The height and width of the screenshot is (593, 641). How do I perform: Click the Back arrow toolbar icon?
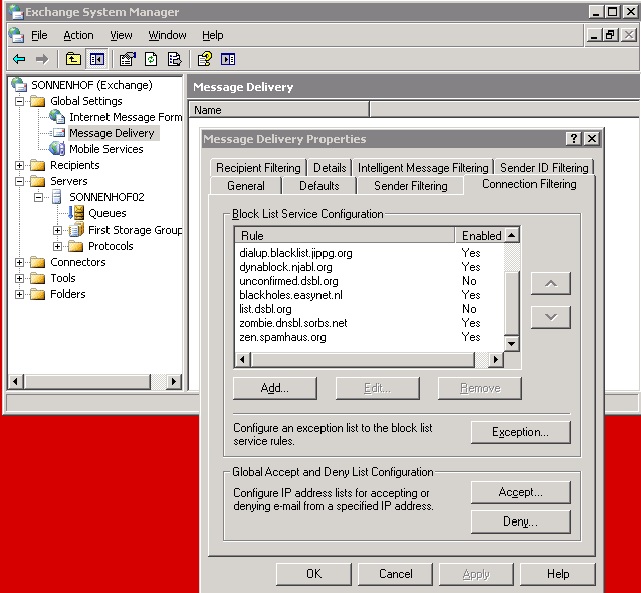(19, 59)
